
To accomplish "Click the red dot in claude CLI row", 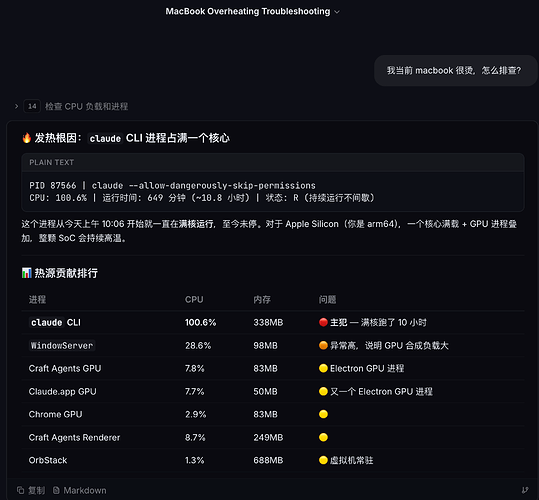I will click(x=323, y=322).
